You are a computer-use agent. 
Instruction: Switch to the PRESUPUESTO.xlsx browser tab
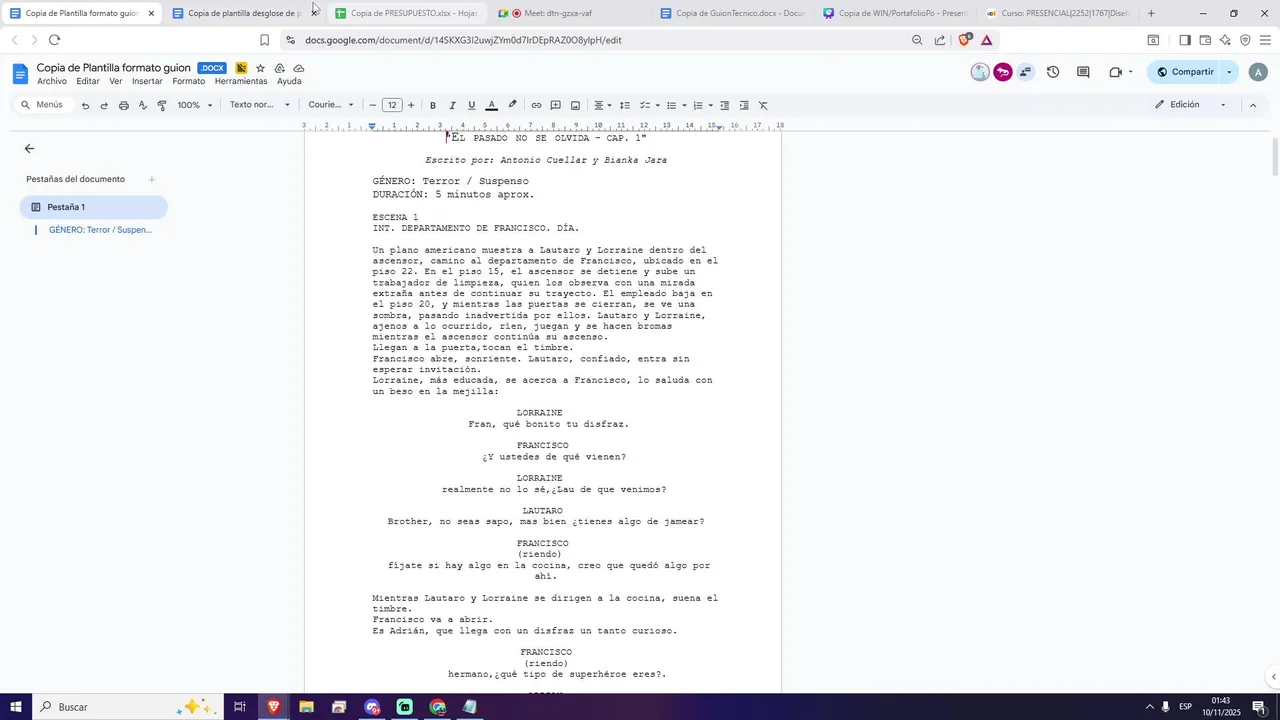pos(406,13)
